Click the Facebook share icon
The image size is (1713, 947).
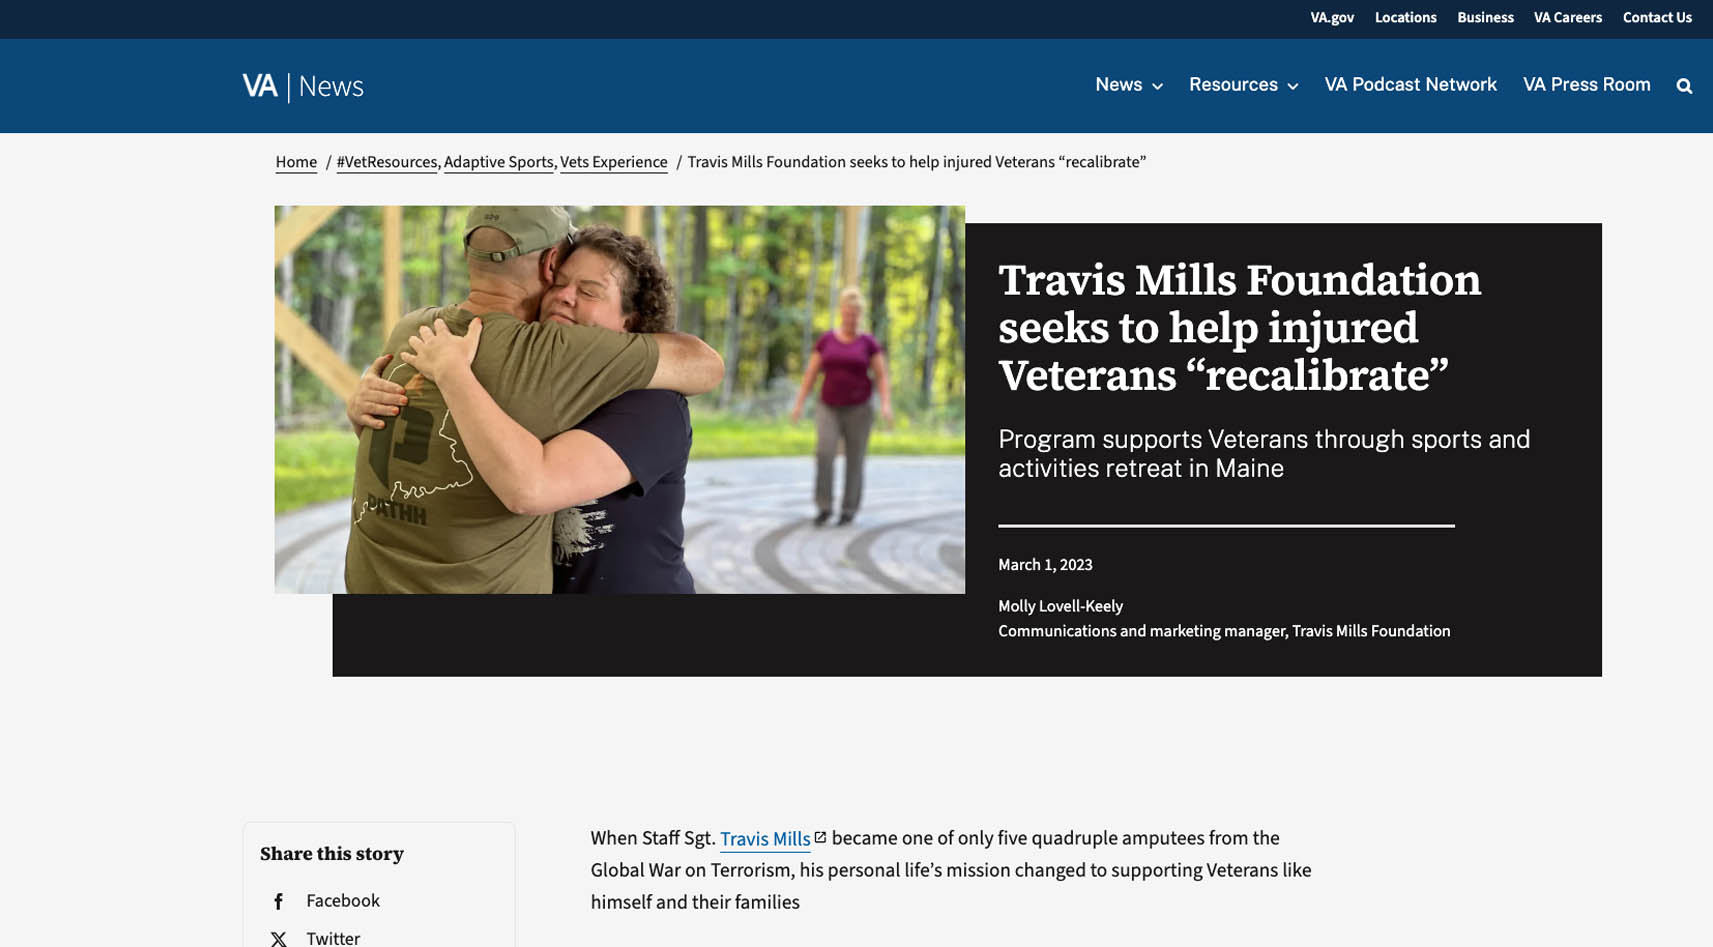pos(279,902)
